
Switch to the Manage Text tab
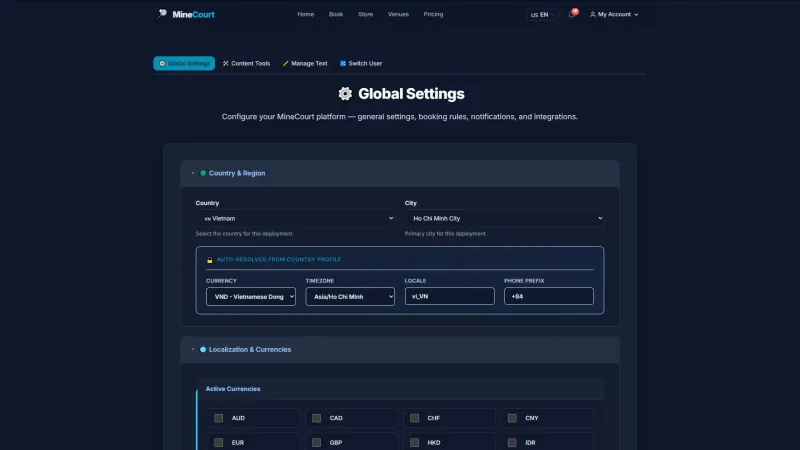(305, 63)
